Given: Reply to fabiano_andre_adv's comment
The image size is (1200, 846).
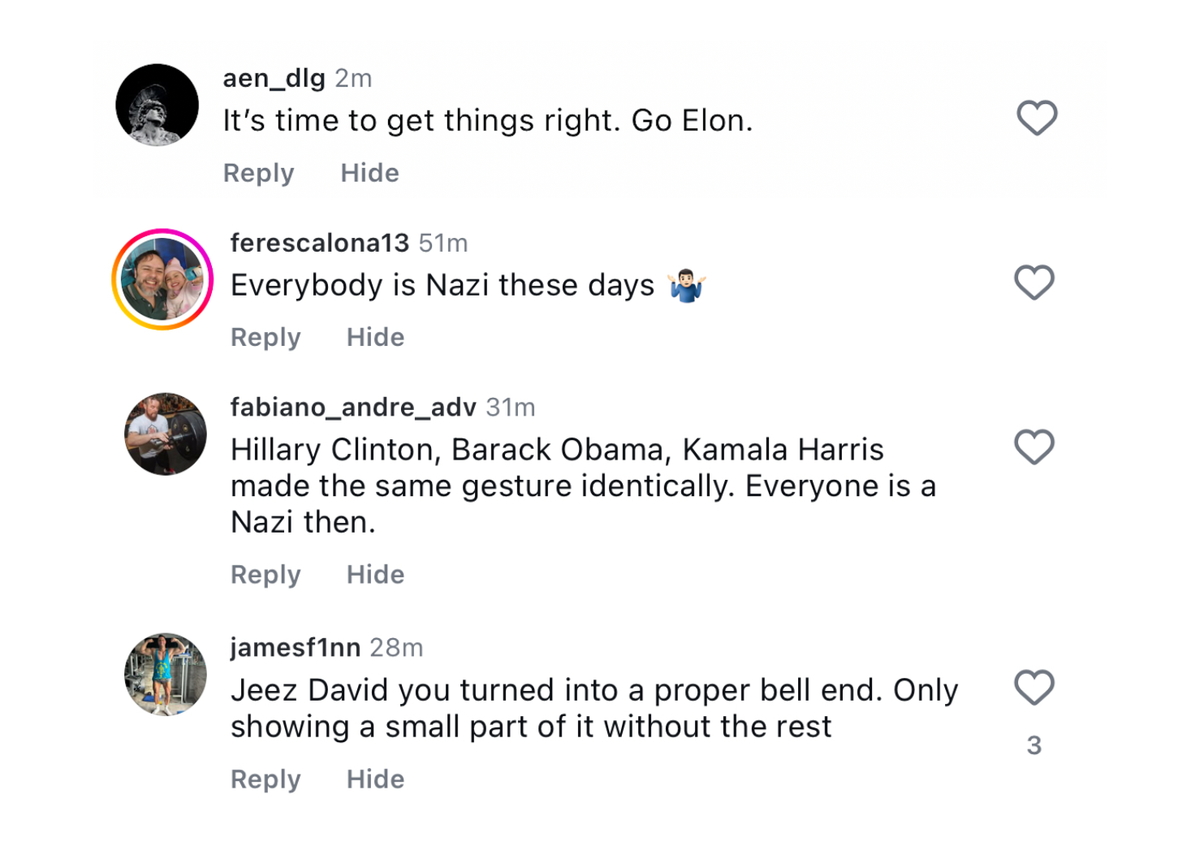Looking at the screenshot, I should pos(265,574).
